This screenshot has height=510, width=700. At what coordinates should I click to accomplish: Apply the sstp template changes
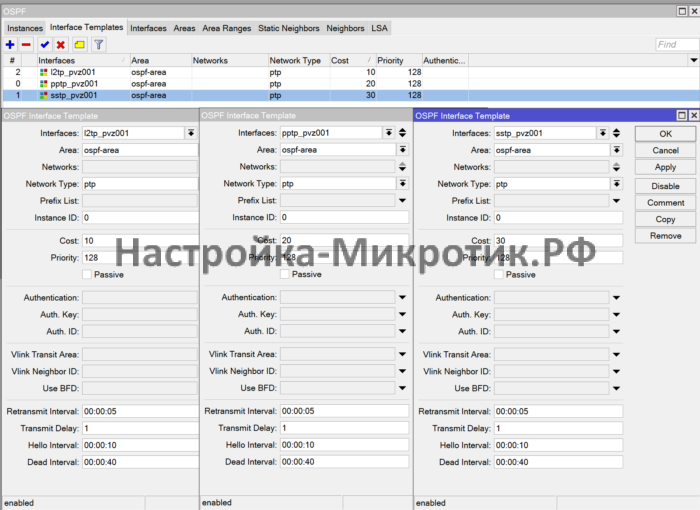click(x=666, y=167)
